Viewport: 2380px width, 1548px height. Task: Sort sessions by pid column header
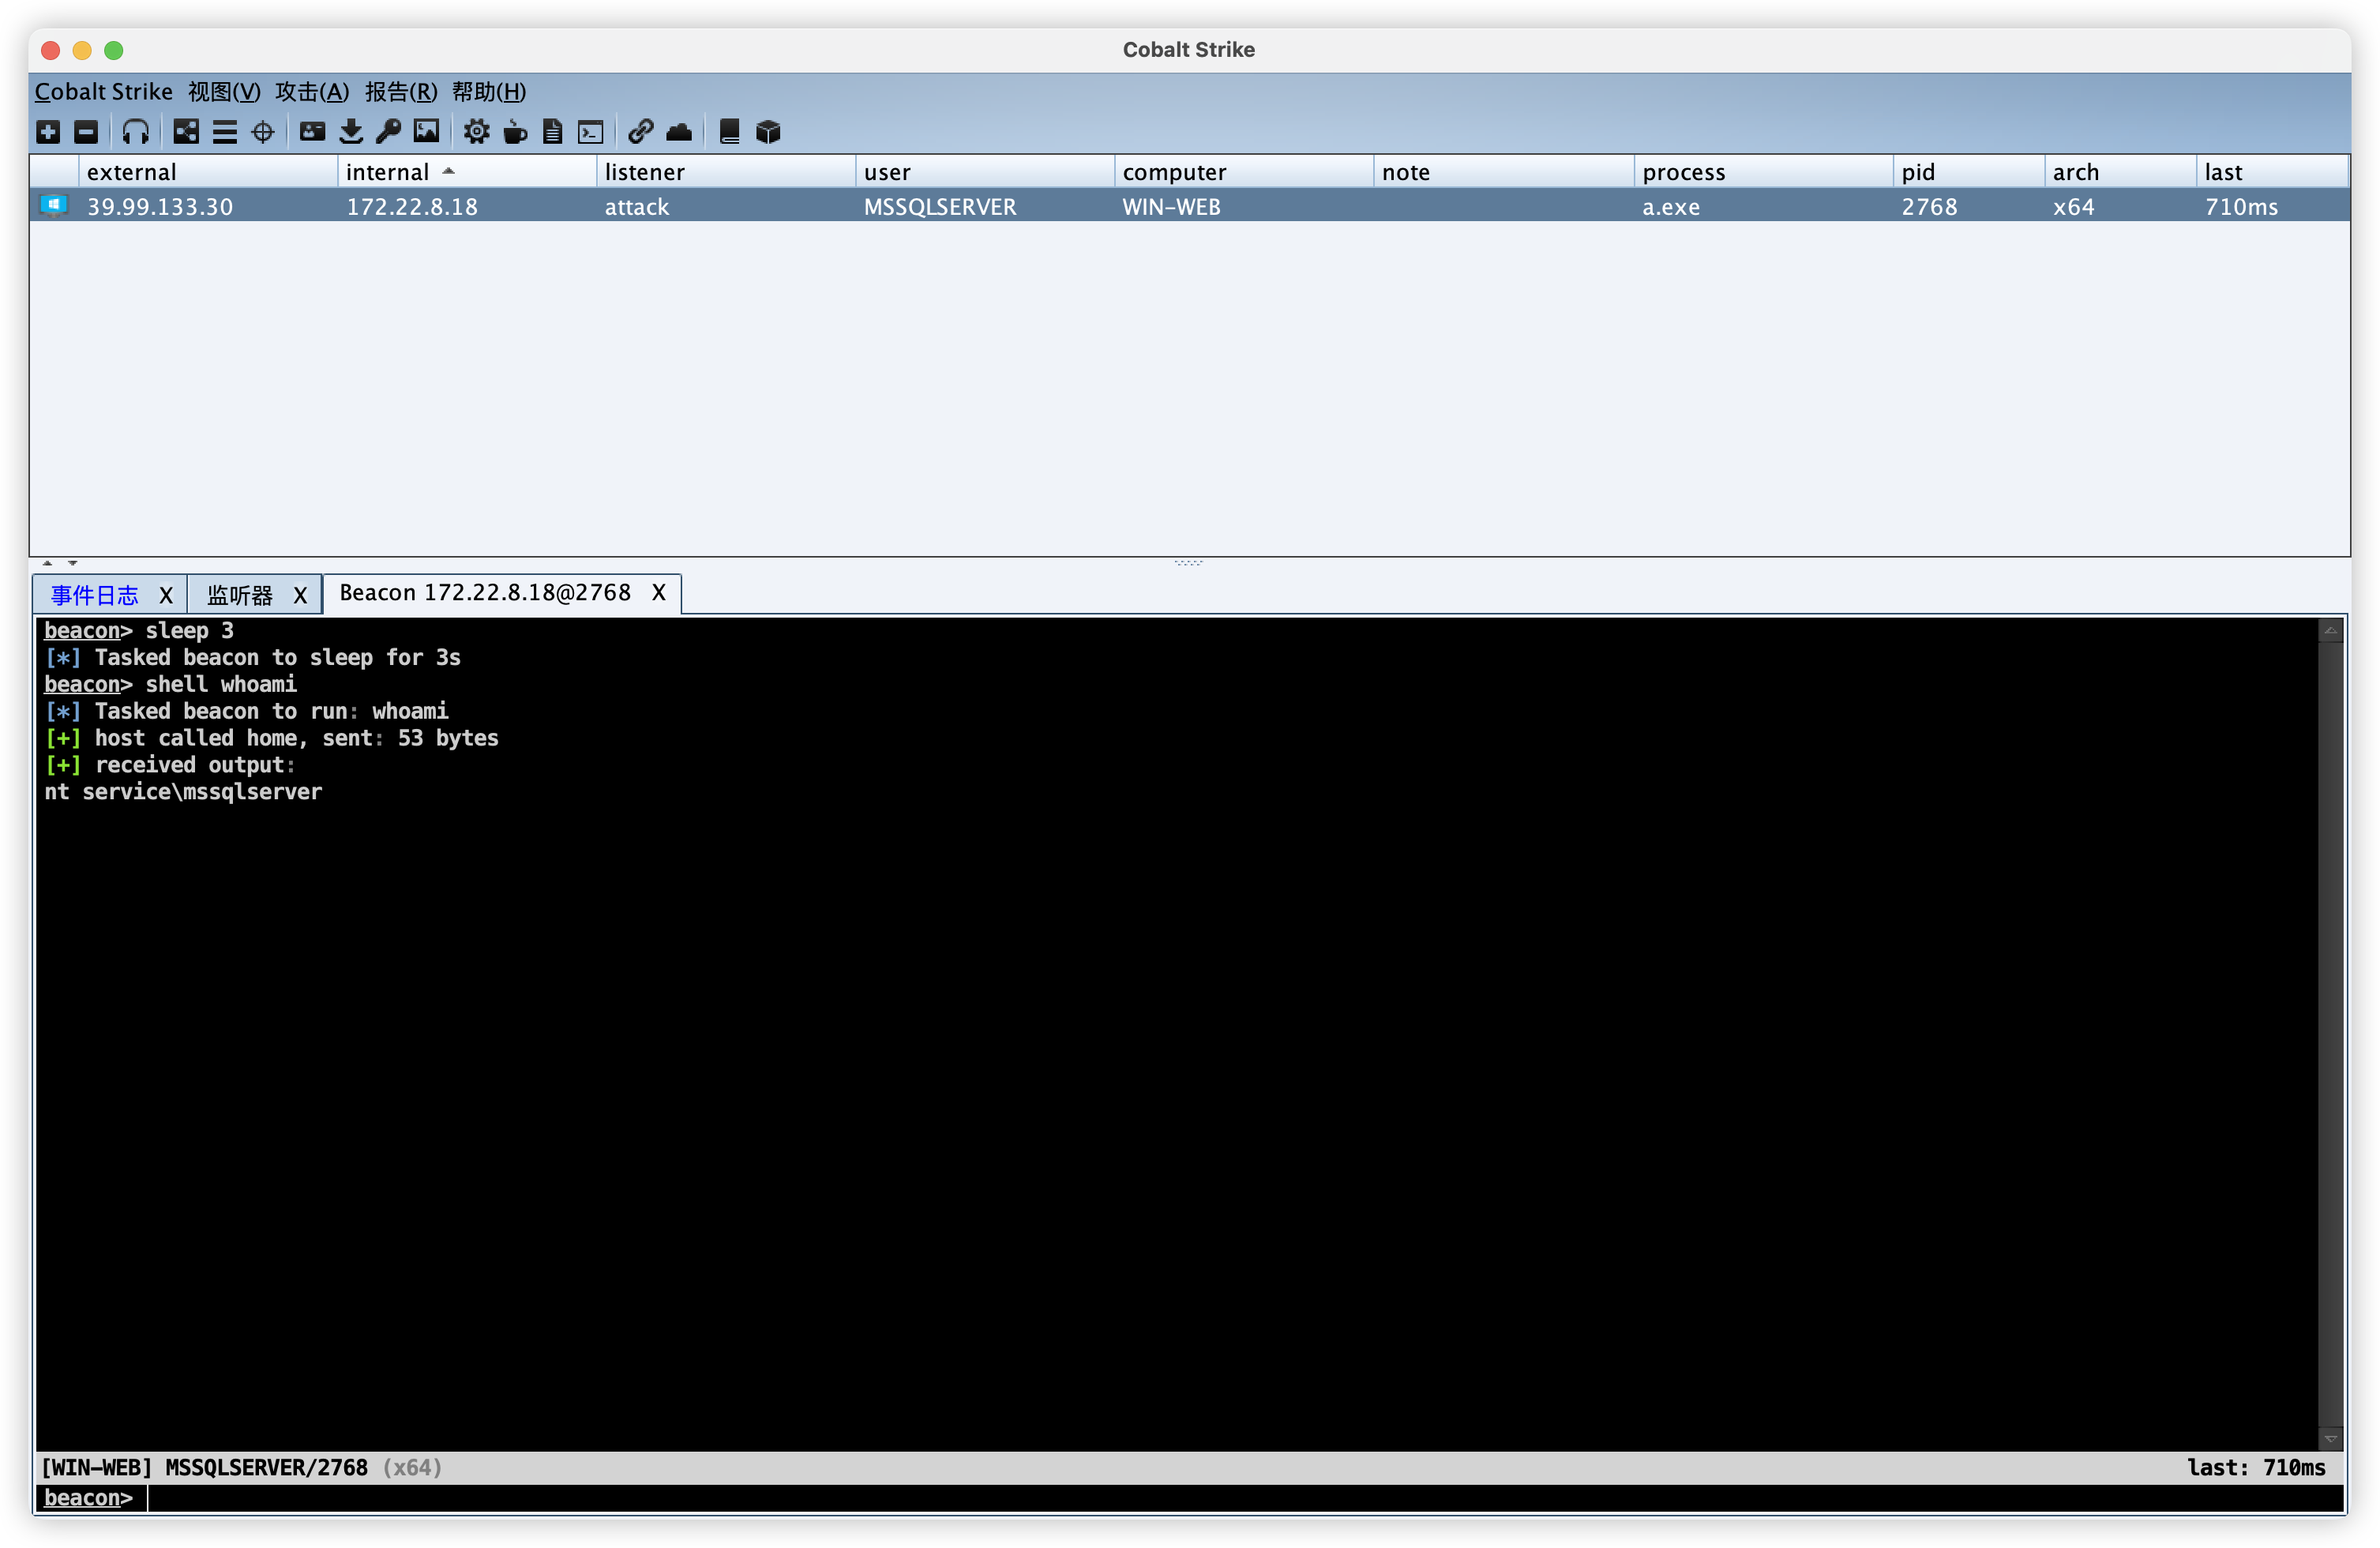coord(1969,172)
